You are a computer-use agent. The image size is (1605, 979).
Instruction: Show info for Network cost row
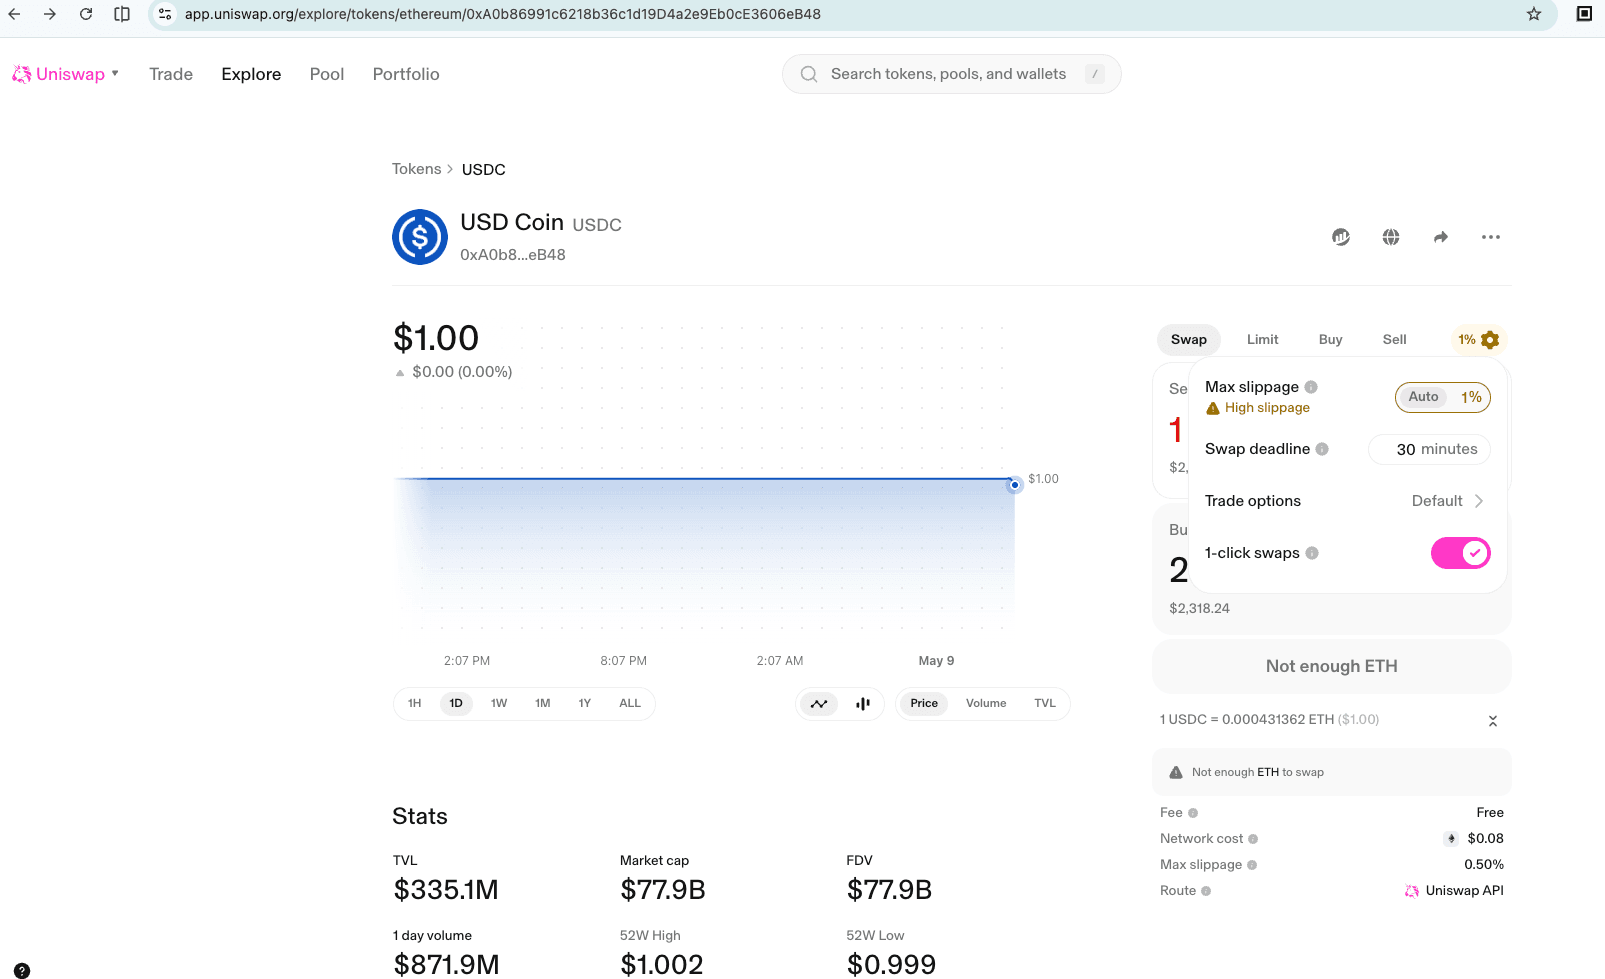tap(1253, 839)
